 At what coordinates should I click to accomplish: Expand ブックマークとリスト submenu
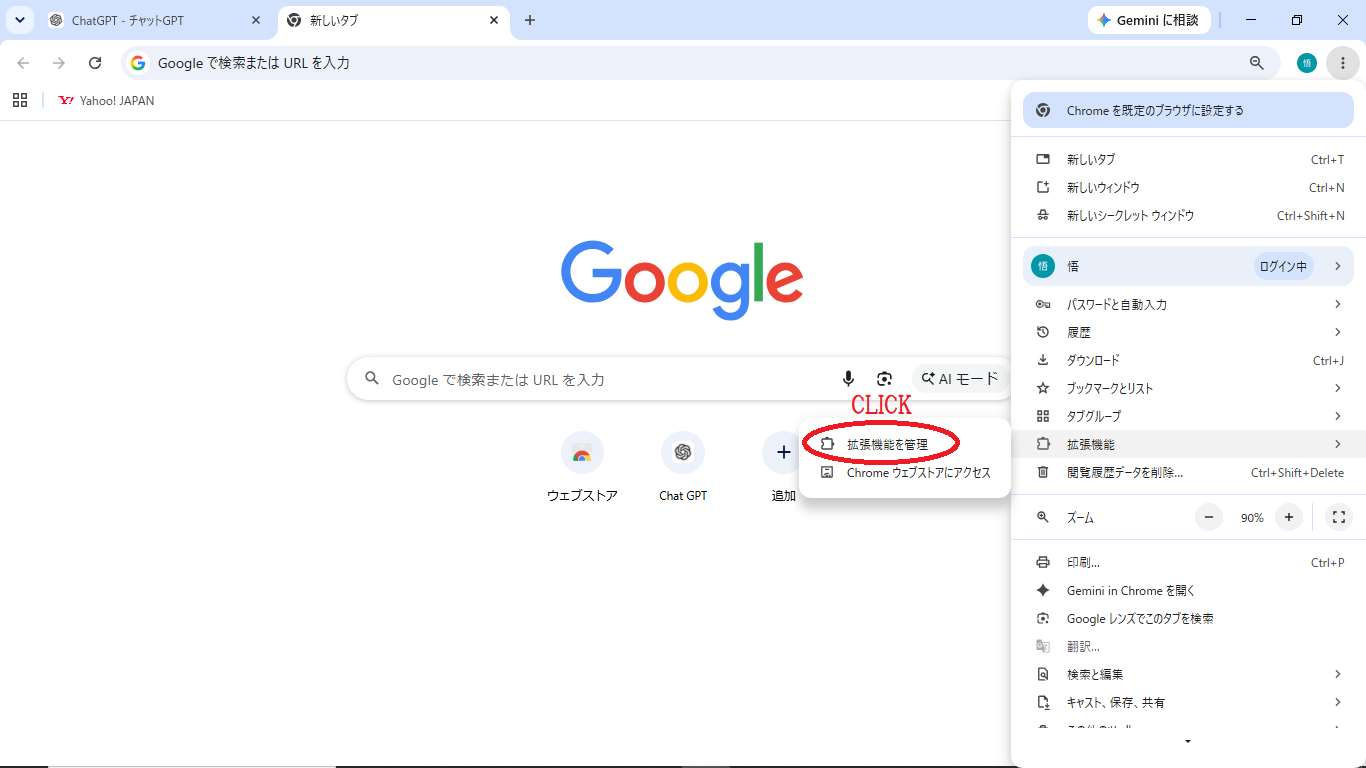point(1188,388)
